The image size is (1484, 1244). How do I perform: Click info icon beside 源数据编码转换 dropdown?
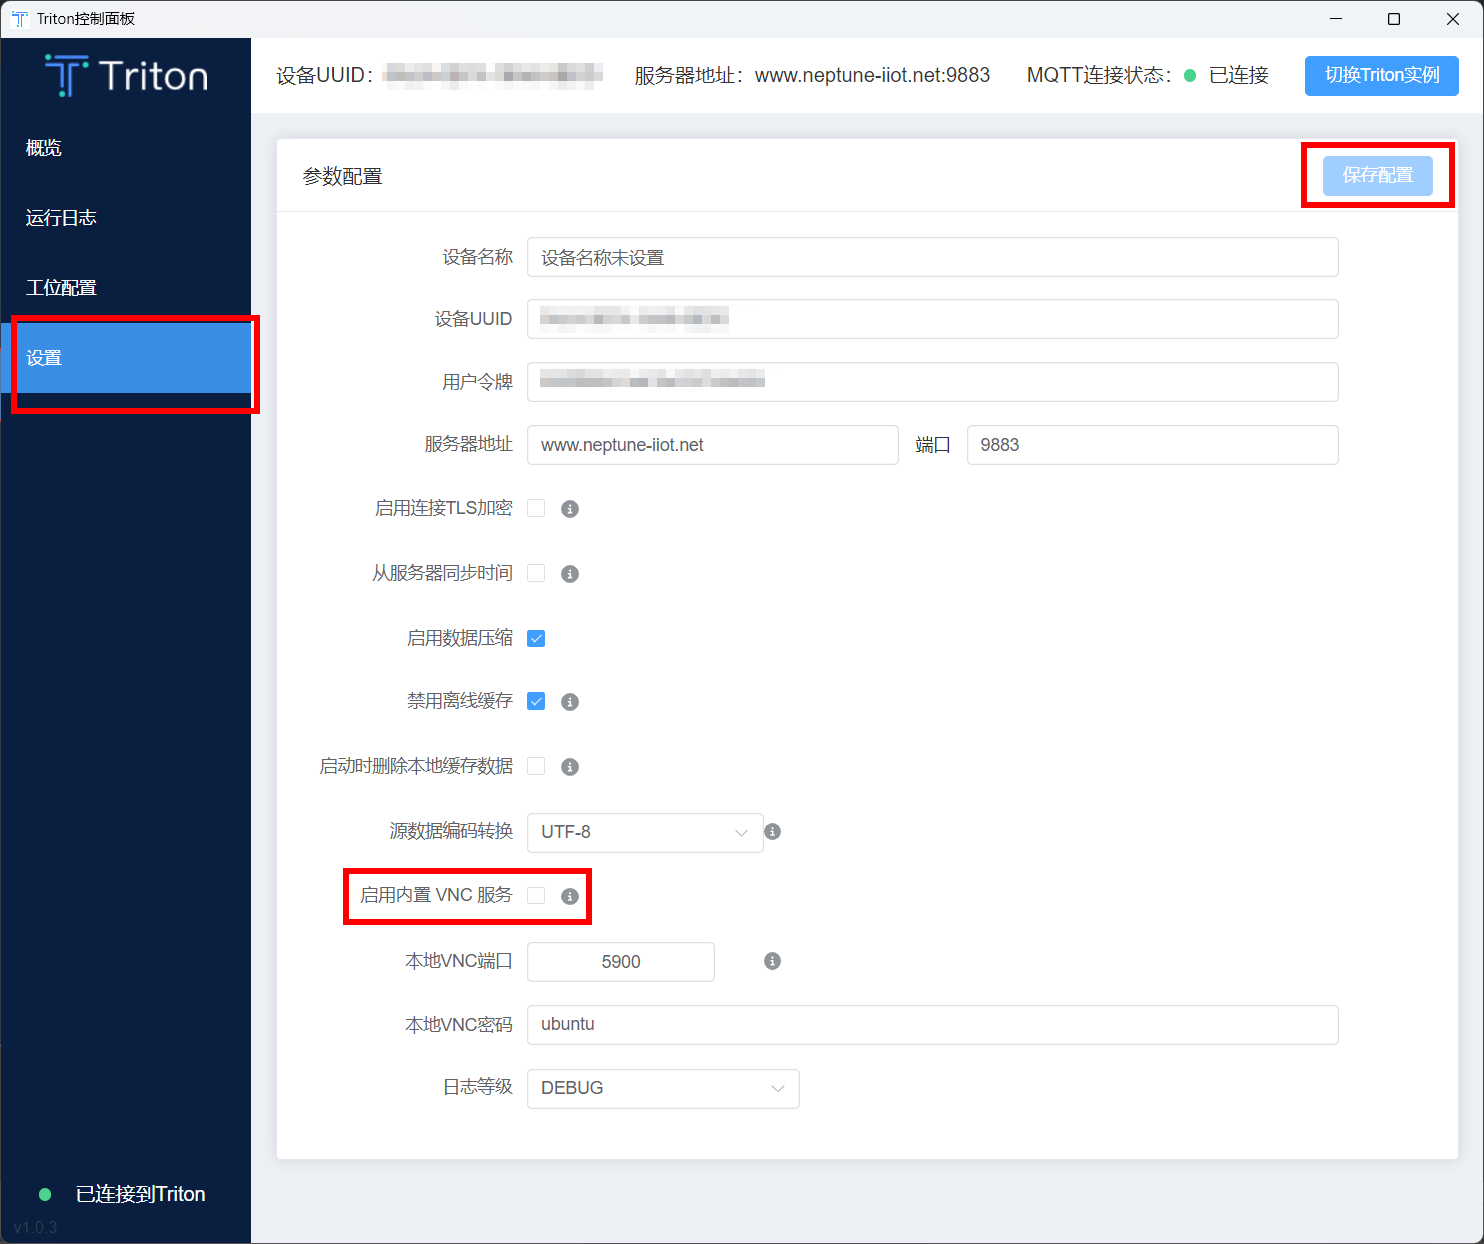click(x=772, y=832)
